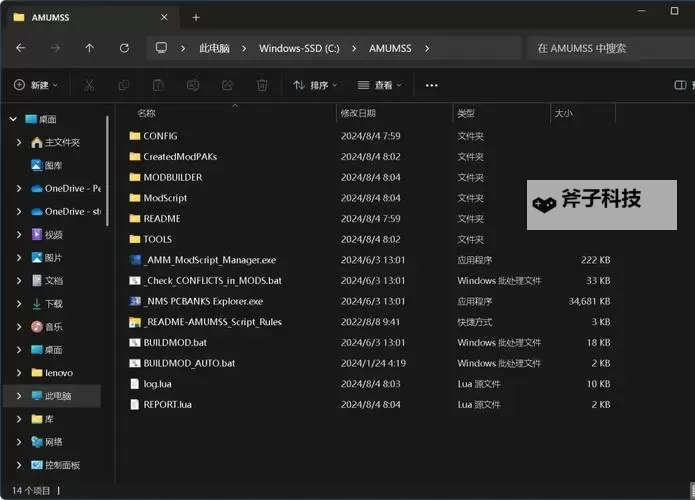Click the navigation pane vertical scrollbar

point(107,171)
